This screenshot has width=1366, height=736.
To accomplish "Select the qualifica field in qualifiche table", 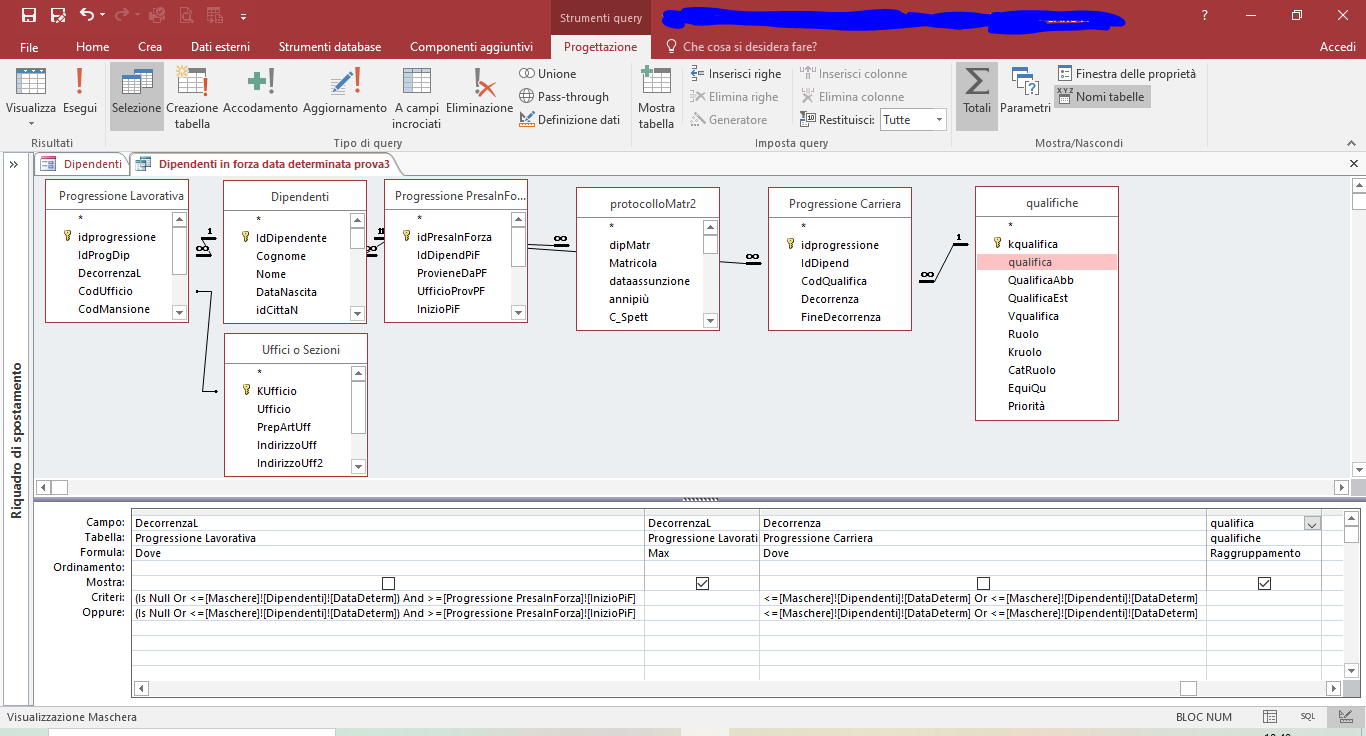I will [1046, 262].
